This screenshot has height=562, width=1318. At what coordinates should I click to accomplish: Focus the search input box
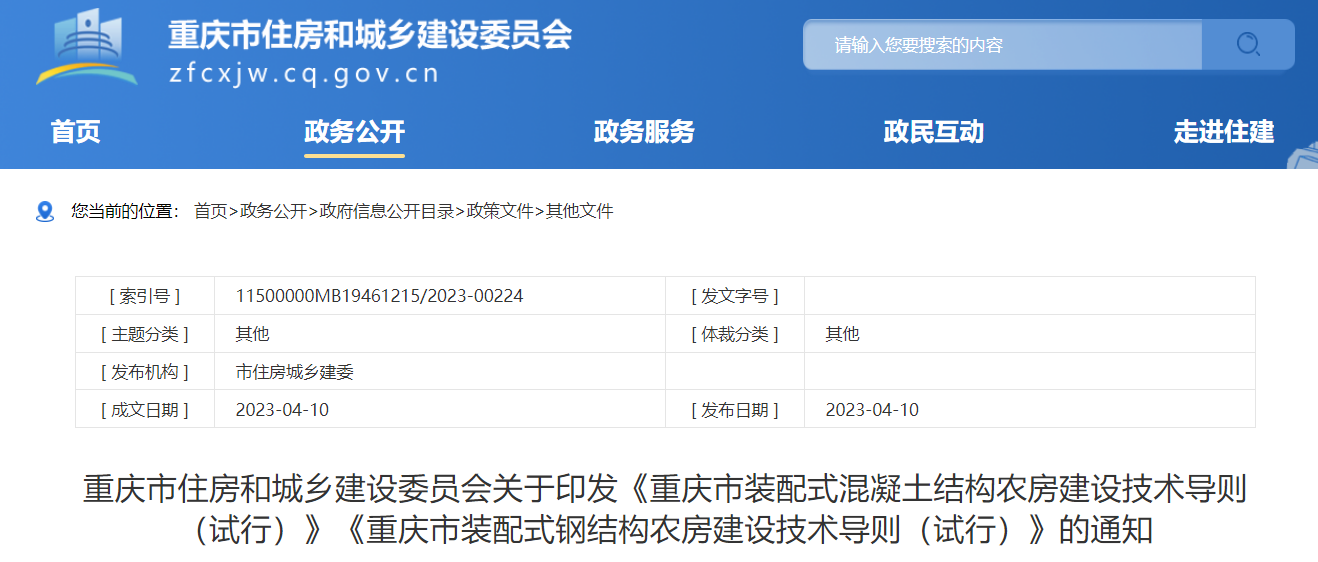click(1002, 45)
